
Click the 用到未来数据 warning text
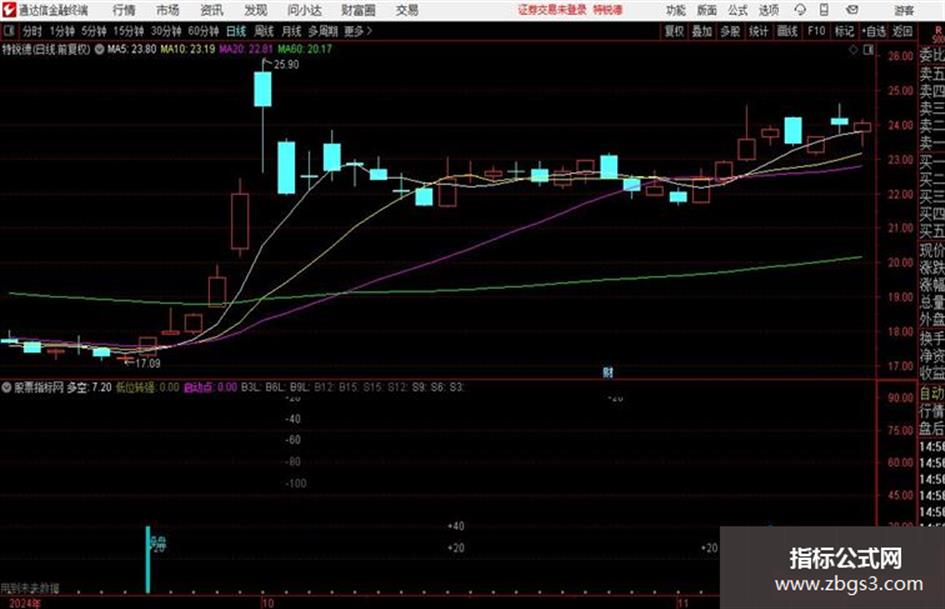pyautogui.click(x=30, y=588)
